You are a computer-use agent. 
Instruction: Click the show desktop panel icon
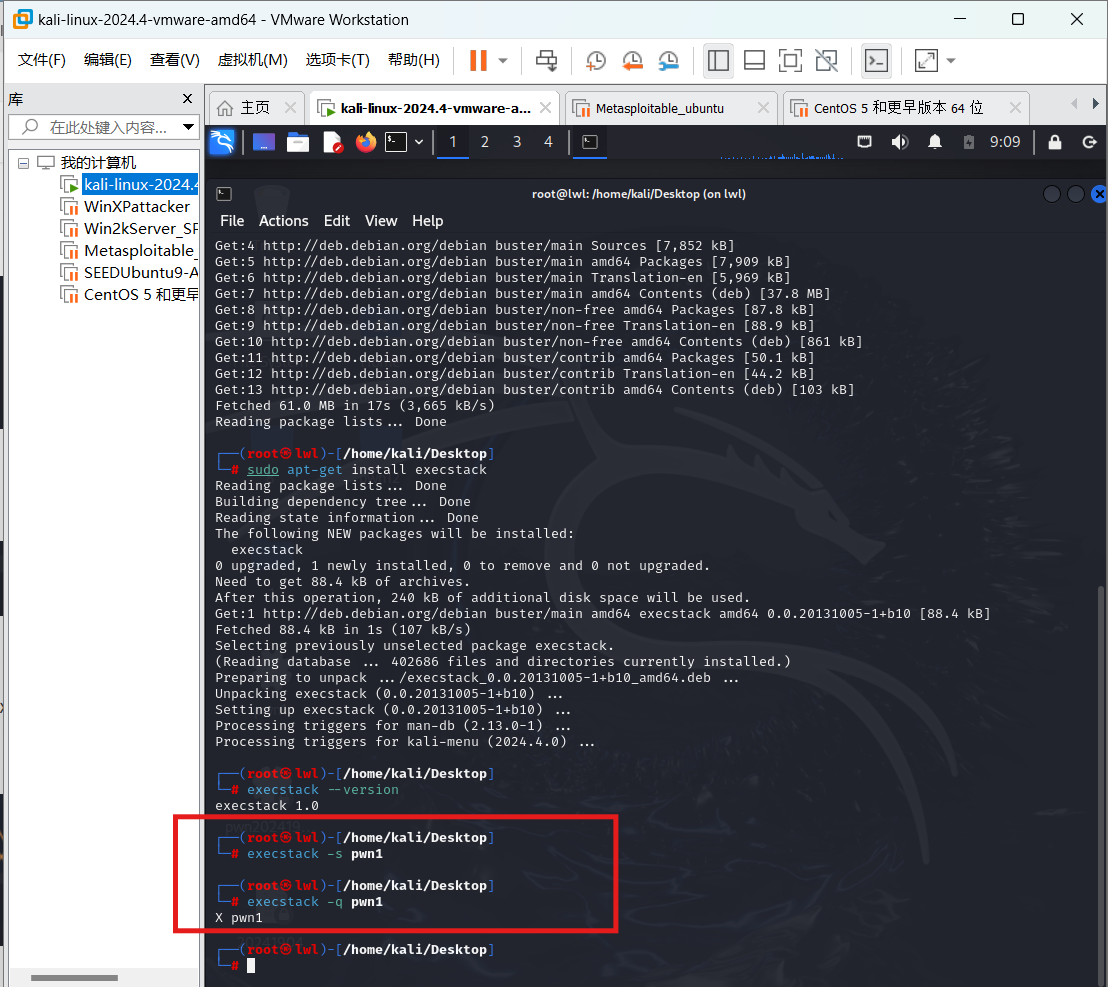click(264, 142)
